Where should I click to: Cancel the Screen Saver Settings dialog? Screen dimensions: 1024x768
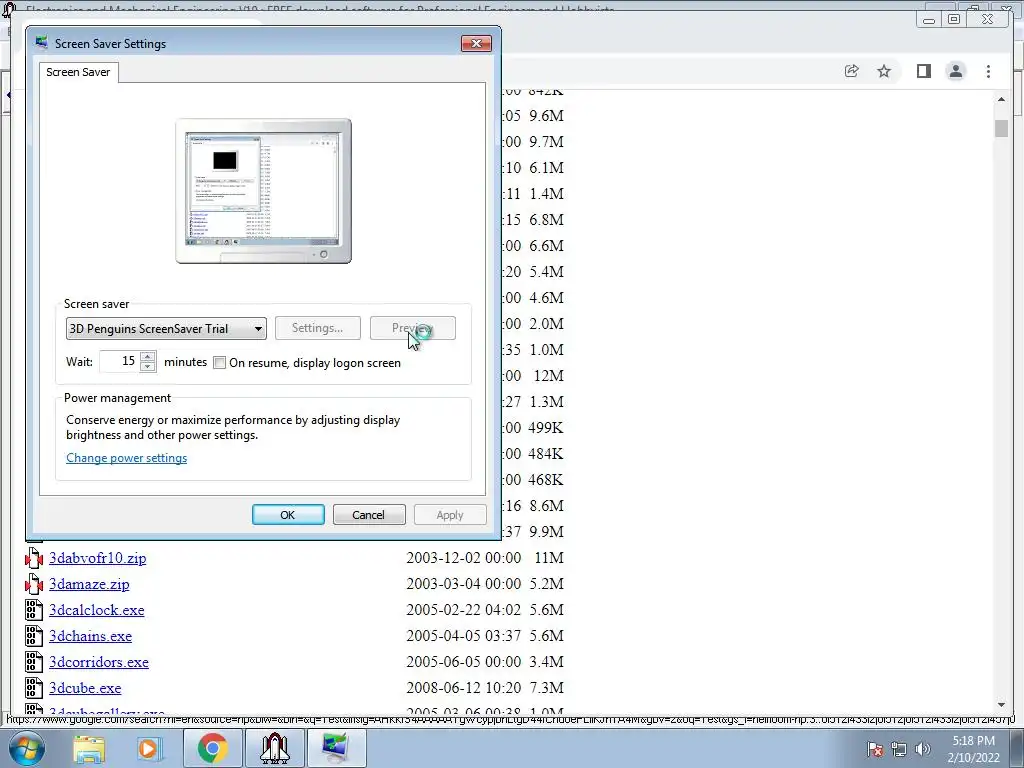point(369,515)
